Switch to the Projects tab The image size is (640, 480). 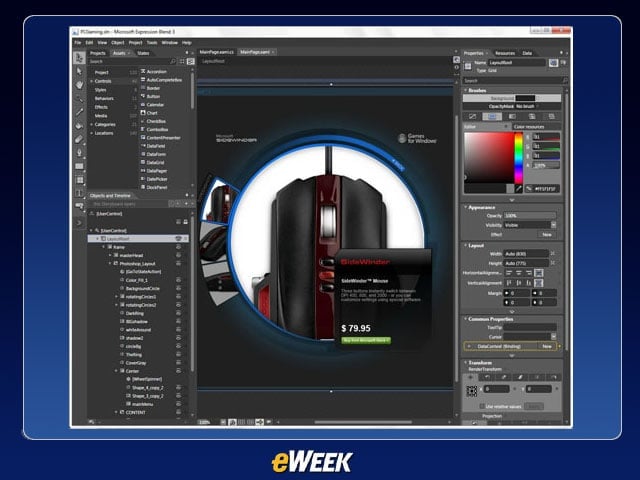tap(98, 53)
